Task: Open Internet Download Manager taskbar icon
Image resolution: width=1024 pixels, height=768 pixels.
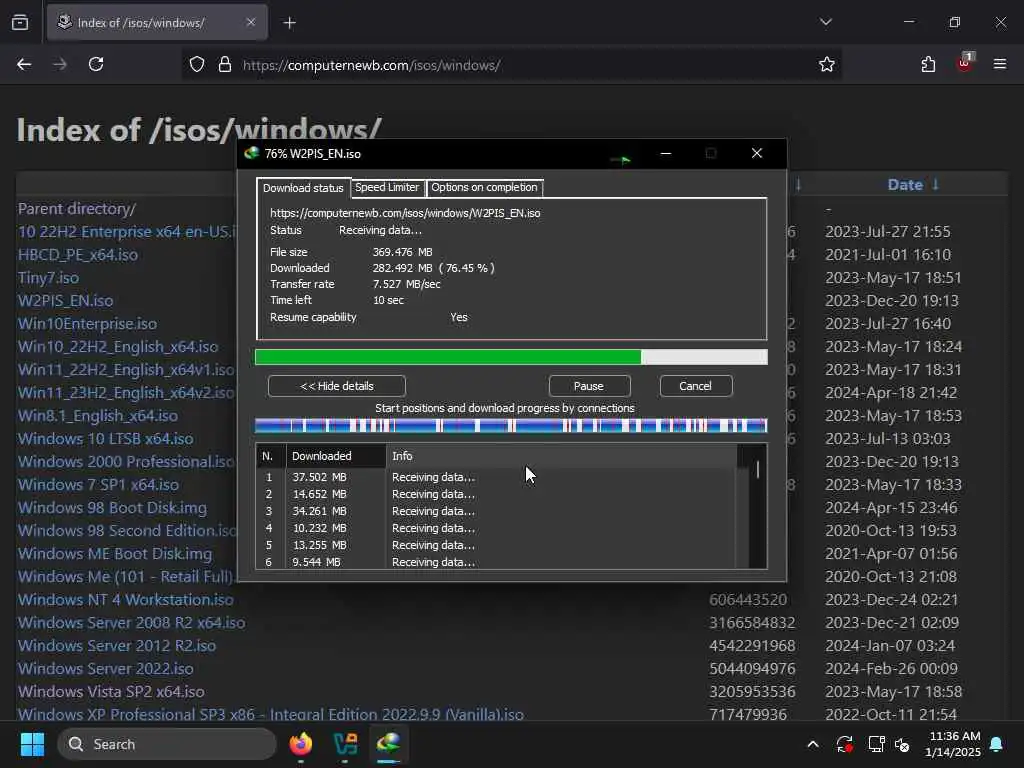Action: click(389, 744)
